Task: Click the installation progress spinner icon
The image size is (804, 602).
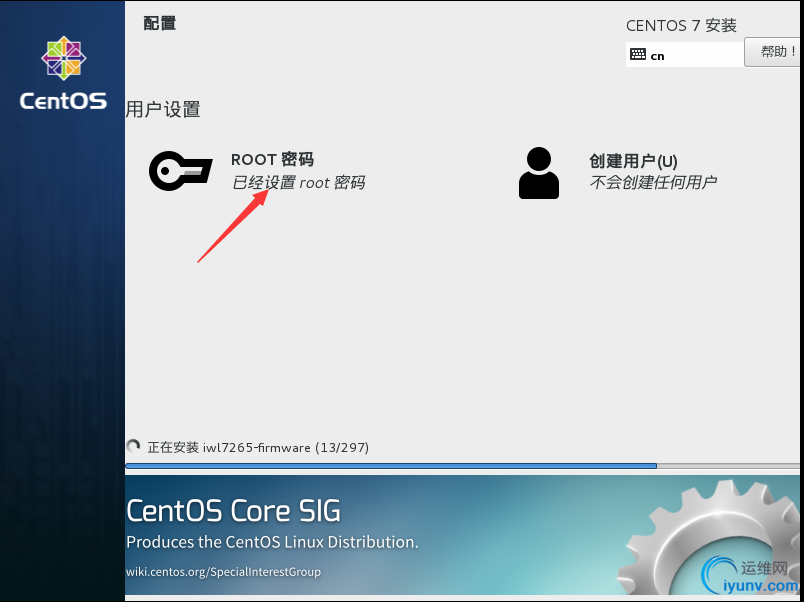Action: pos(133,446)
